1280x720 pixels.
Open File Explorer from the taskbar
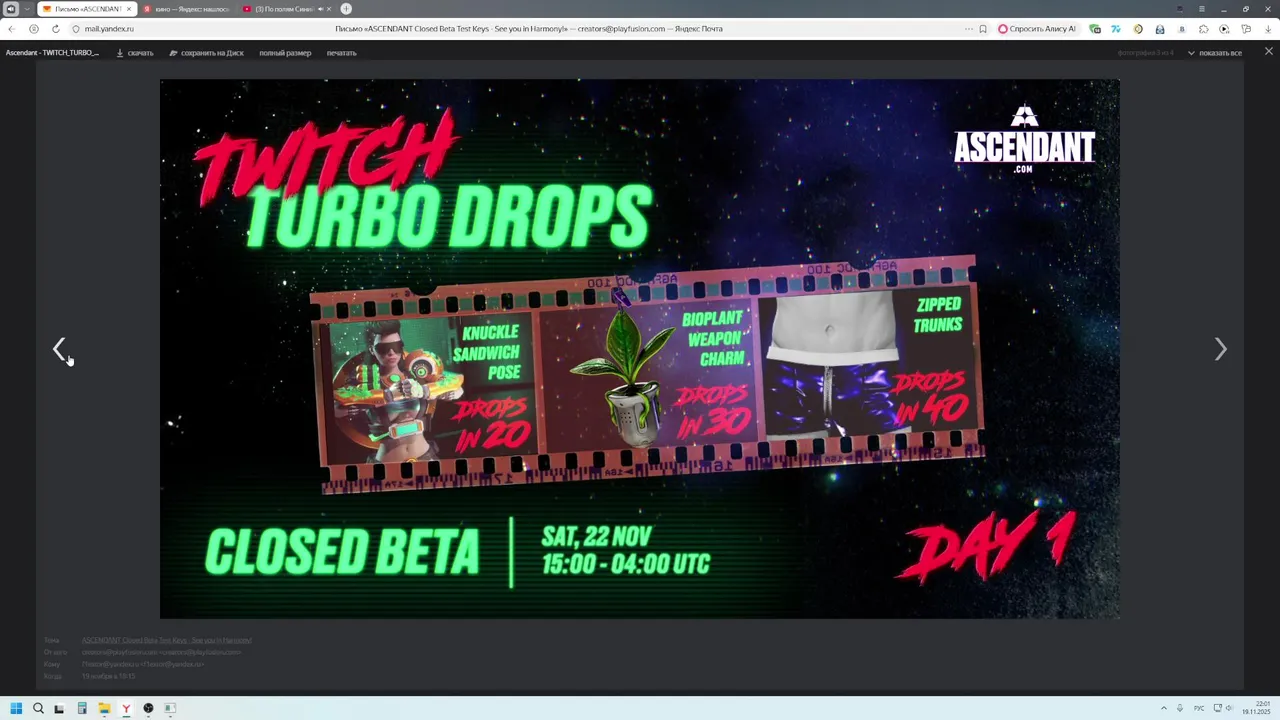tap(104, 708)
